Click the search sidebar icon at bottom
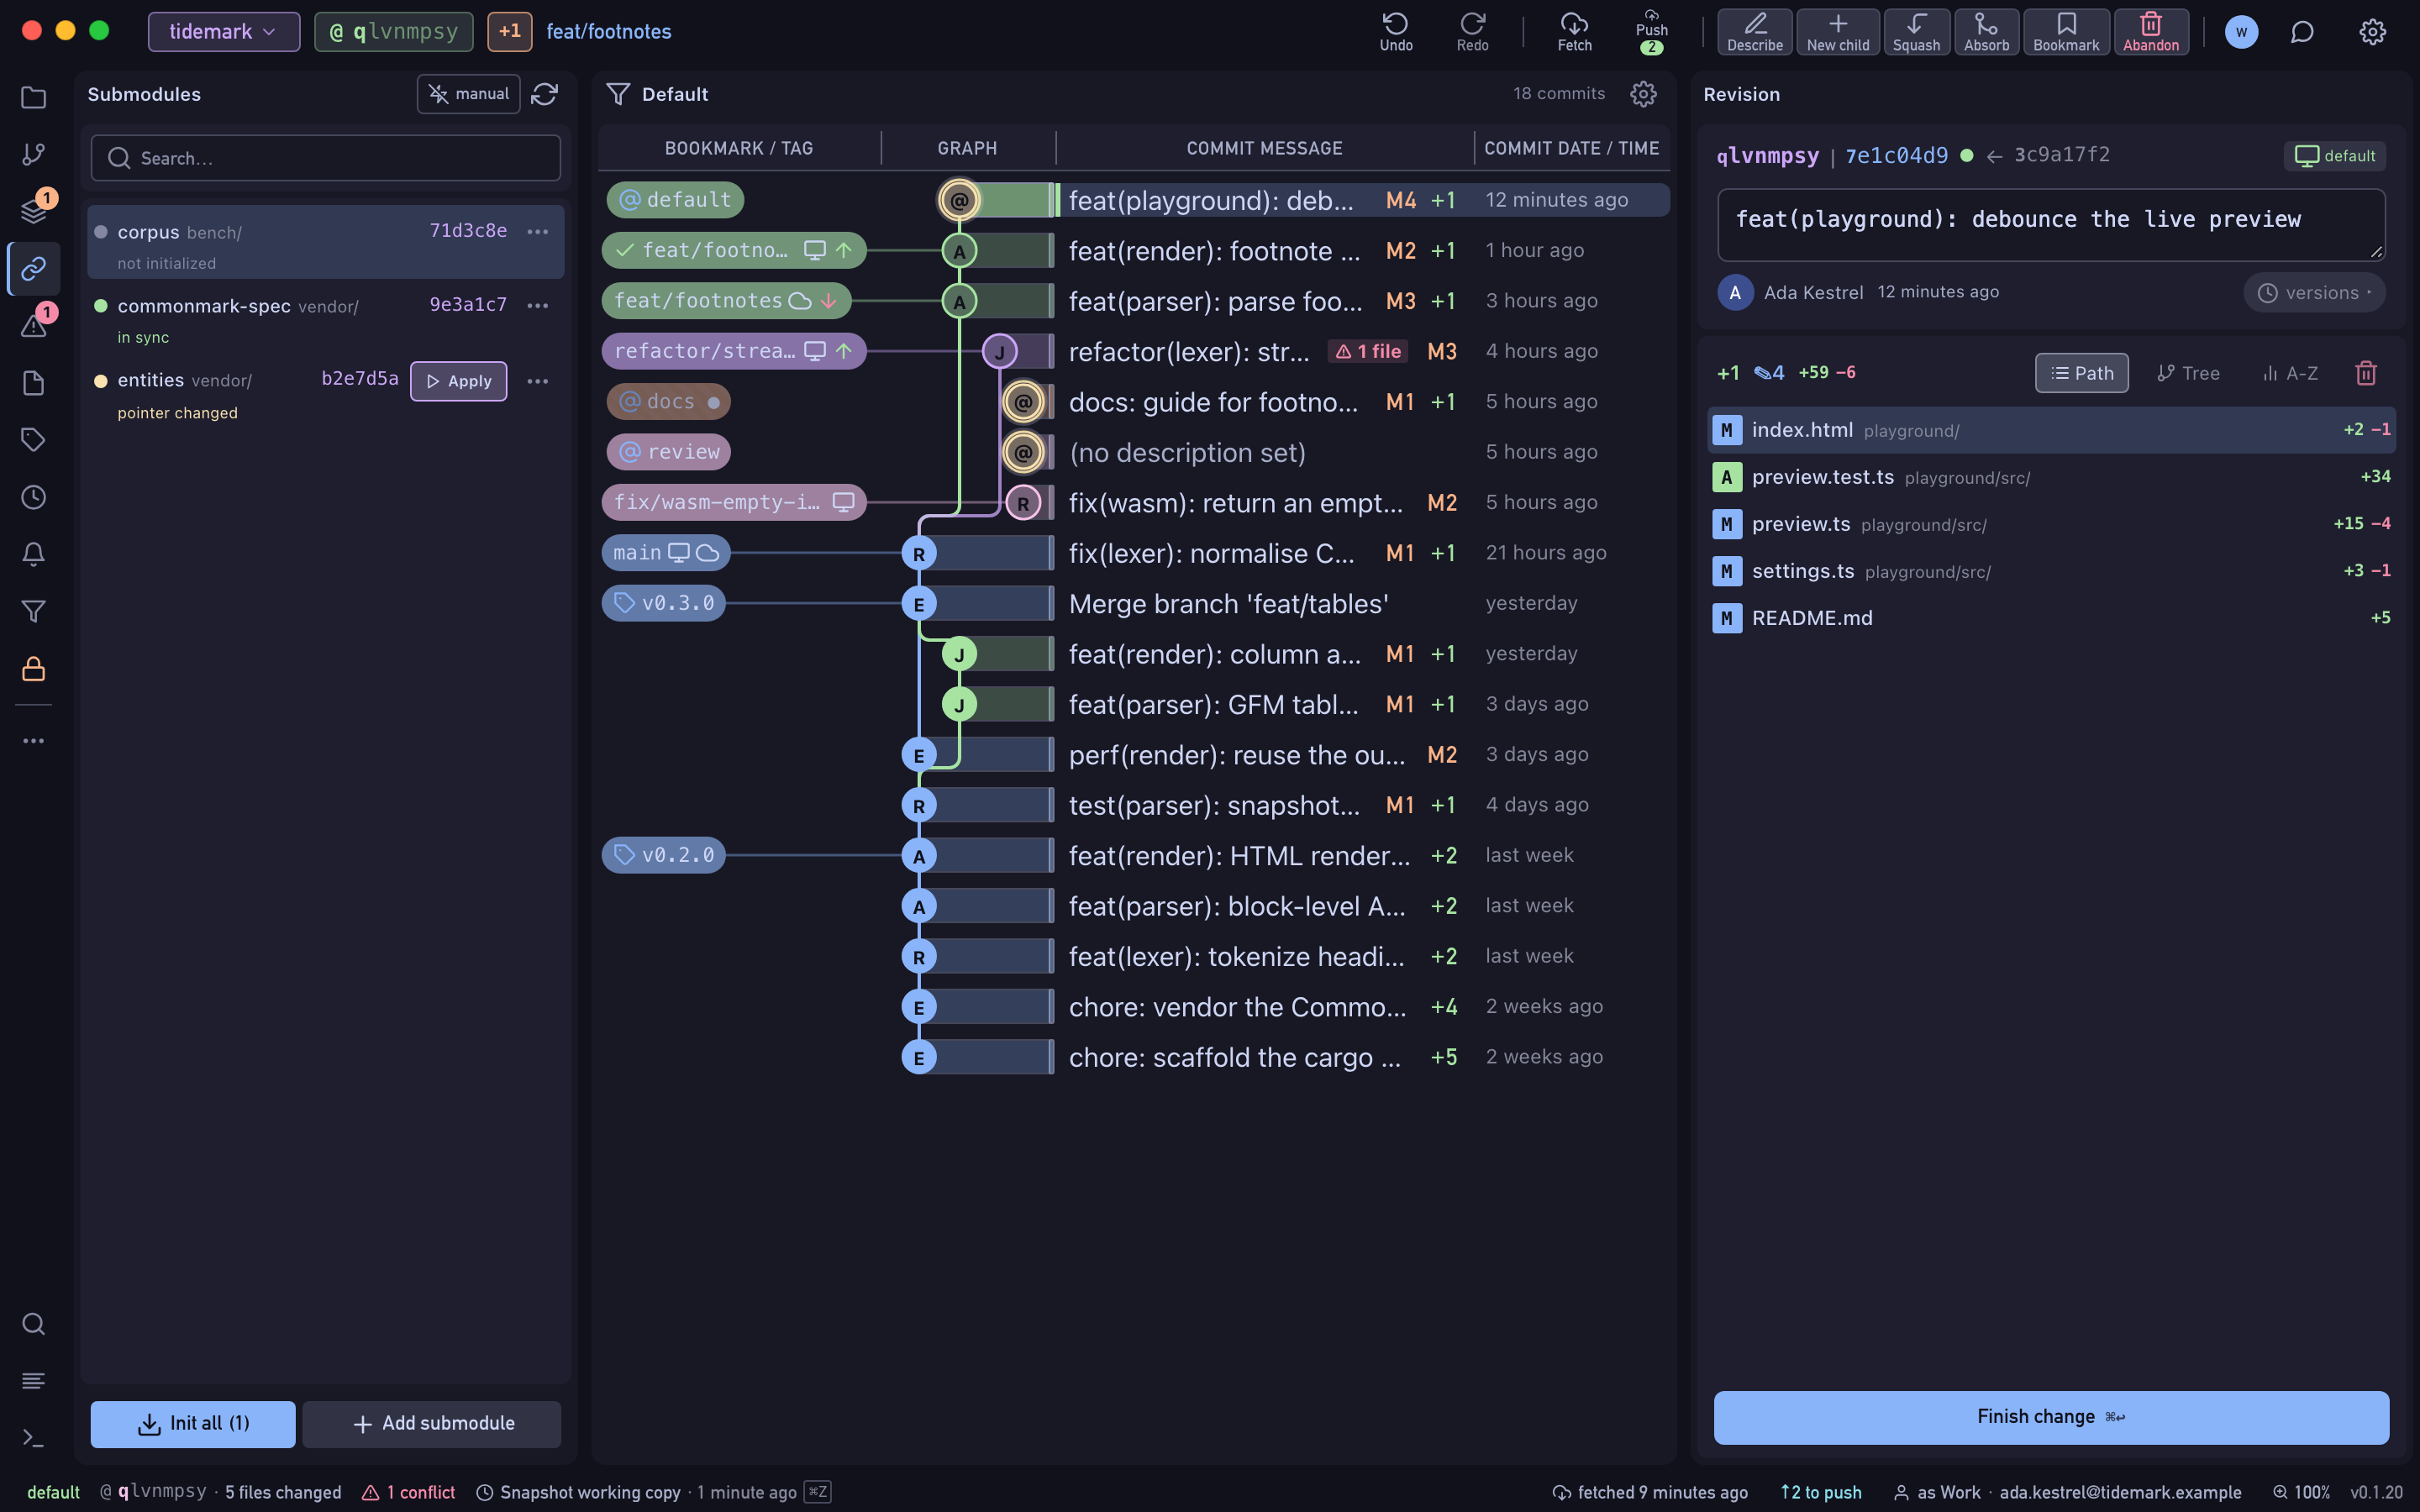Viewport: 2420px width, 1512px height. (x=34, y=1324)
